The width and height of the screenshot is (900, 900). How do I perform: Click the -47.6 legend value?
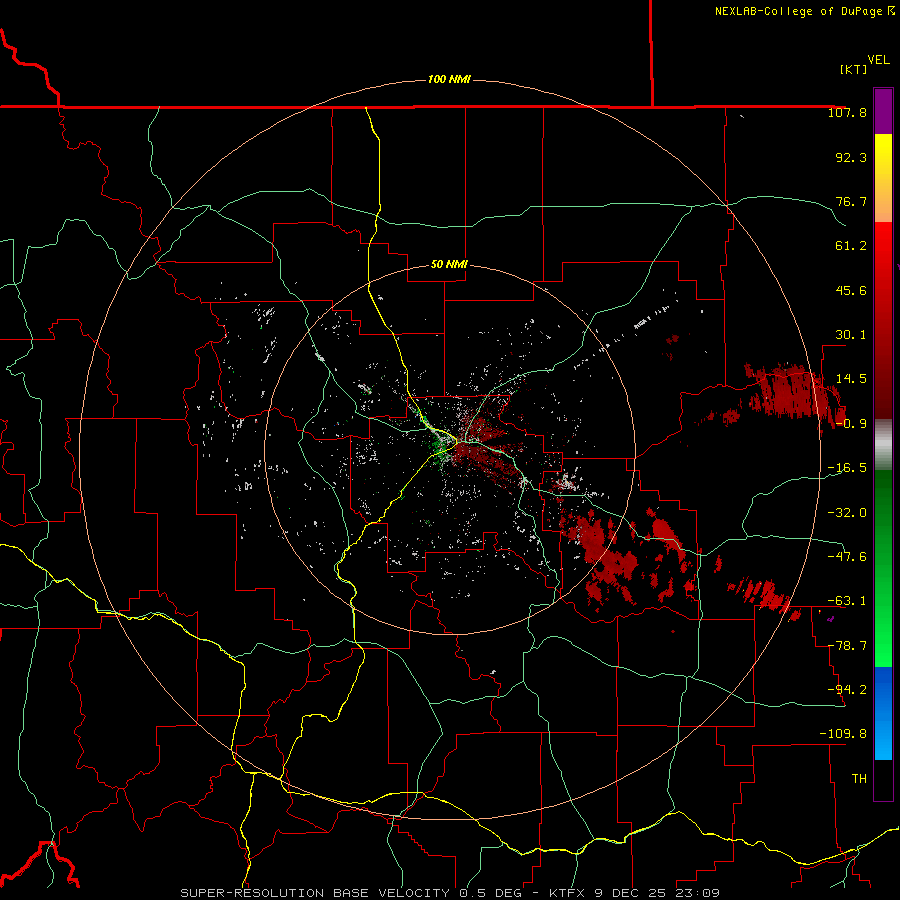tap(847, 557)
